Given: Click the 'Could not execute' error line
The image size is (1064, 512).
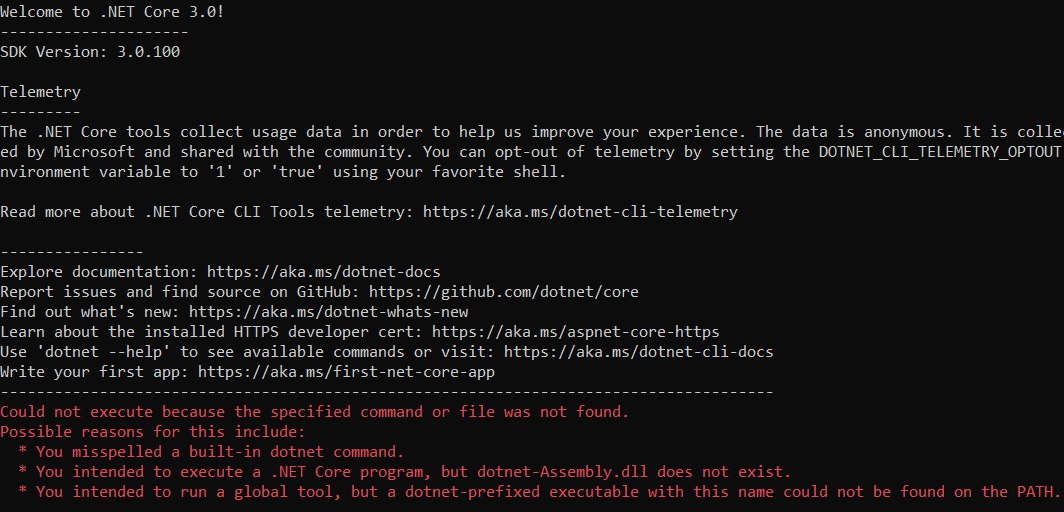Looking at the screenshot, I should [315, 412].
